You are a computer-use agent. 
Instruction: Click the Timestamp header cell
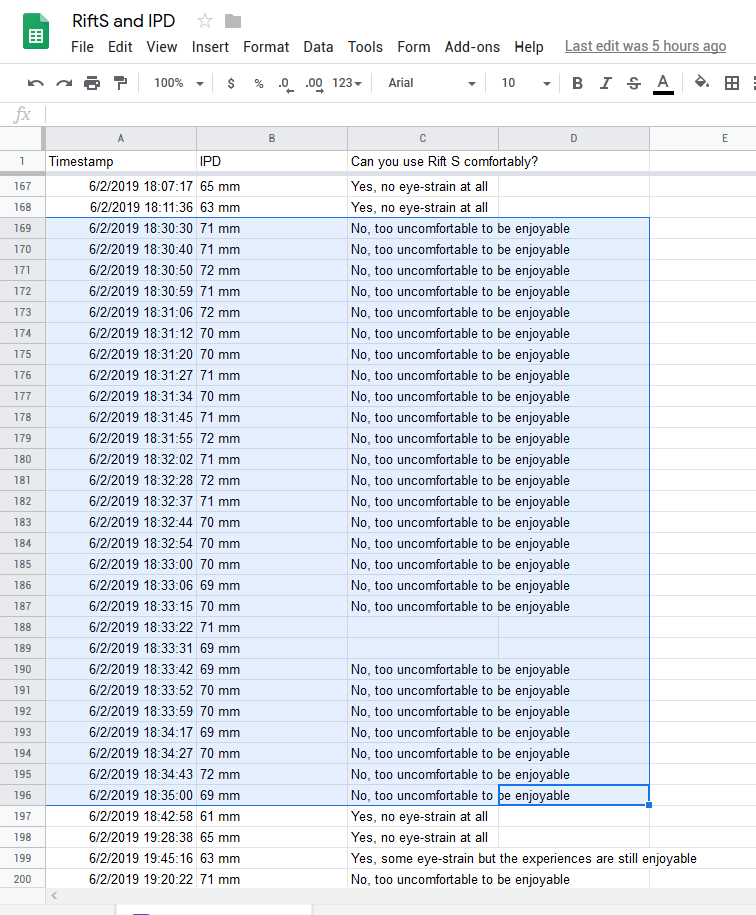click(121, 161)
